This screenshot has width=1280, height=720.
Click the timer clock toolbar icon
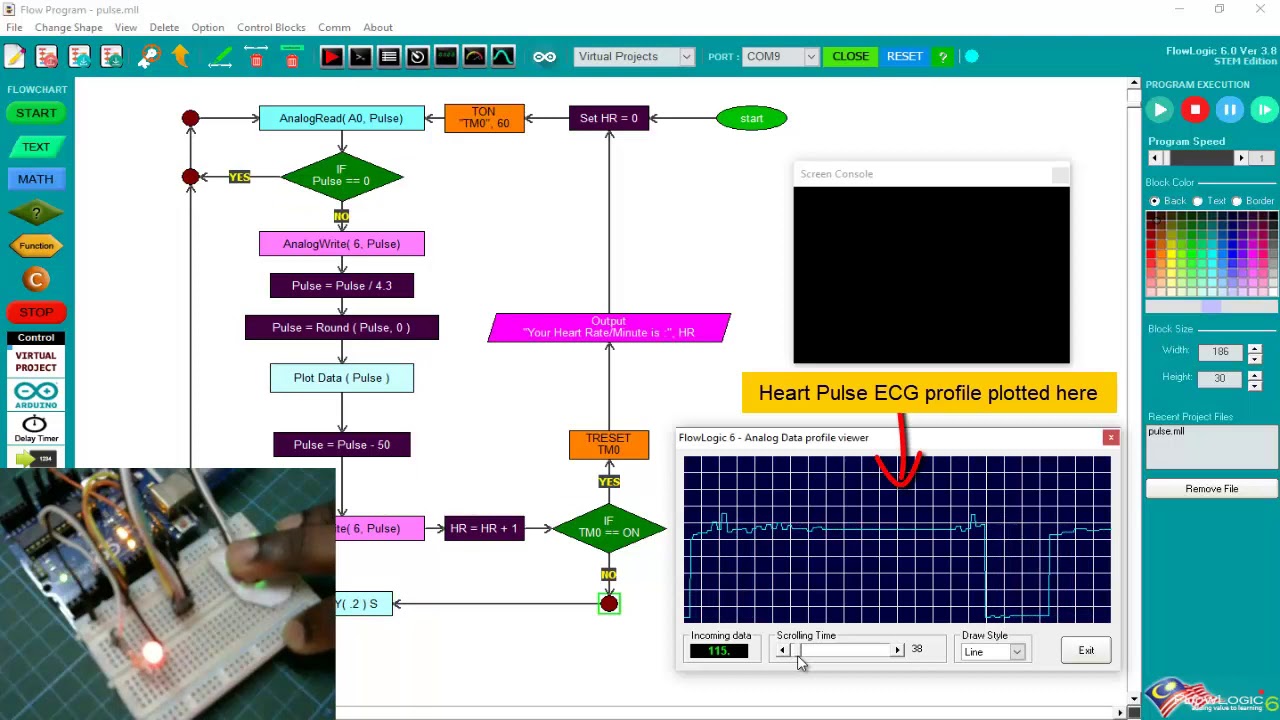[x=417, y=57]
